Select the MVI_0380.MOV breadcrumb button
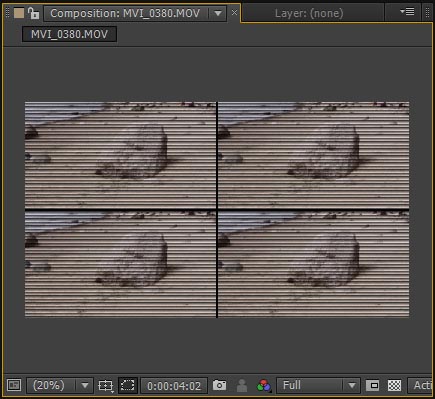Screen dimensions: 435x399 point(69,34)
